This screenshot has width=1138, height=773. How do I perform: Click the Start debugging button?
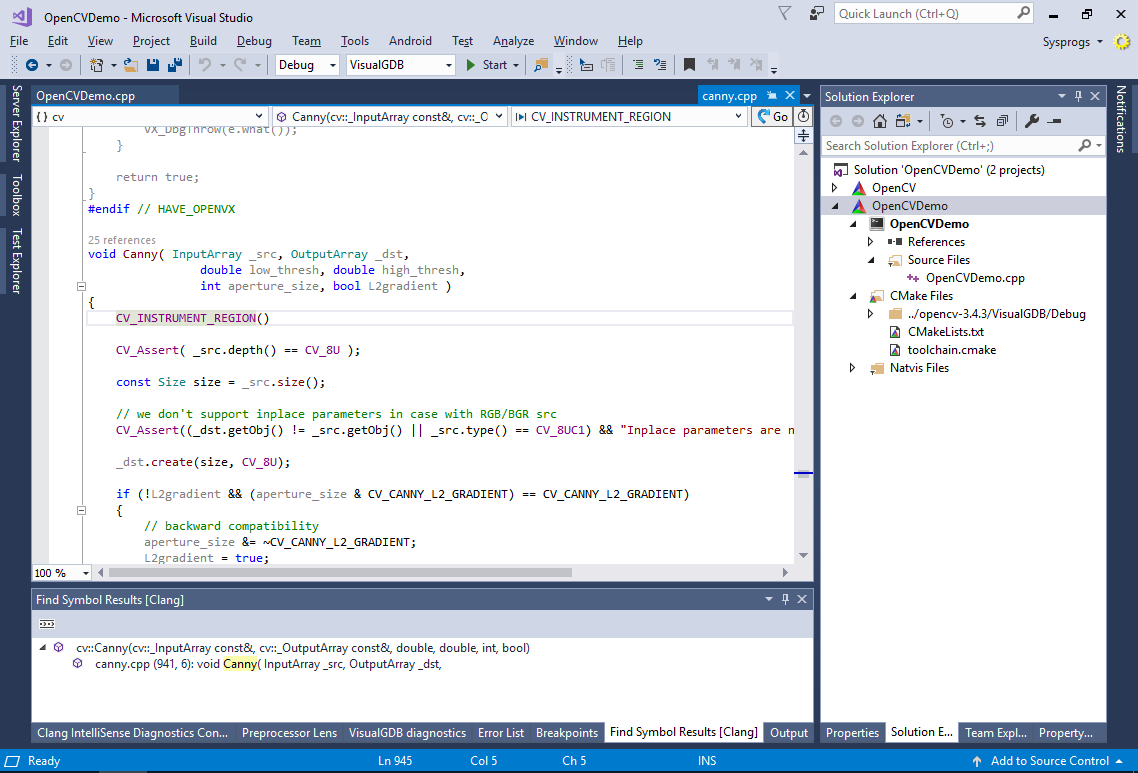click(486, 65)
